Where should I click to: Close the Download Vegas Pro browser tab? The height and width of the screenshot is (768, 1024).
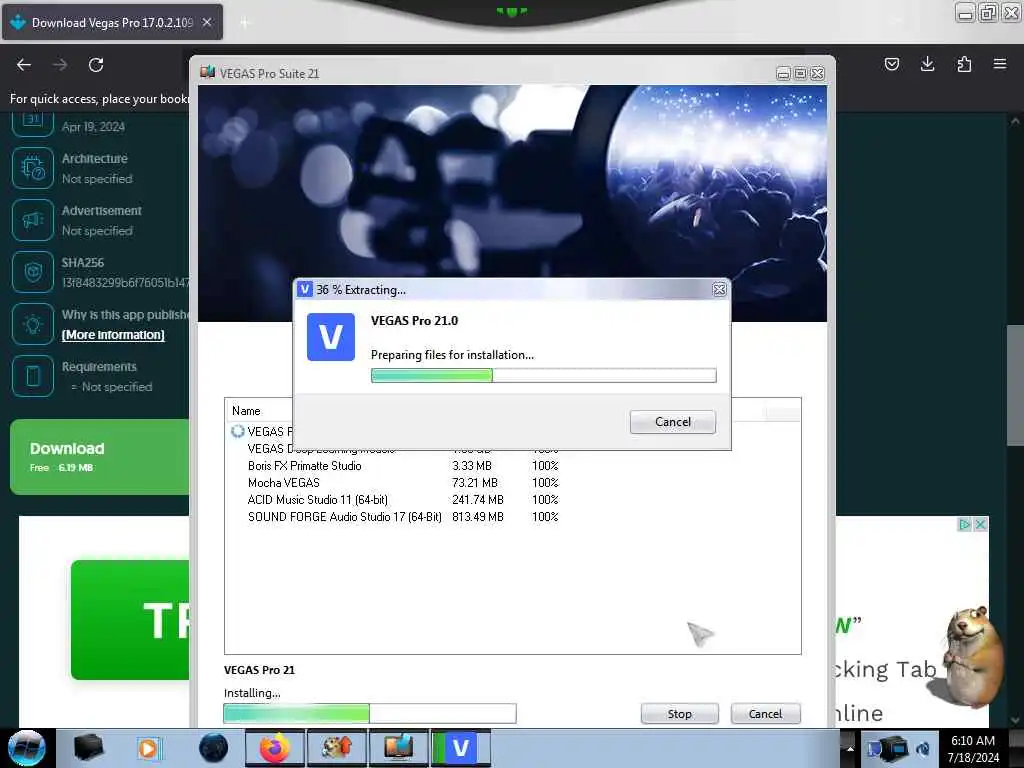(x=207, y=22)
